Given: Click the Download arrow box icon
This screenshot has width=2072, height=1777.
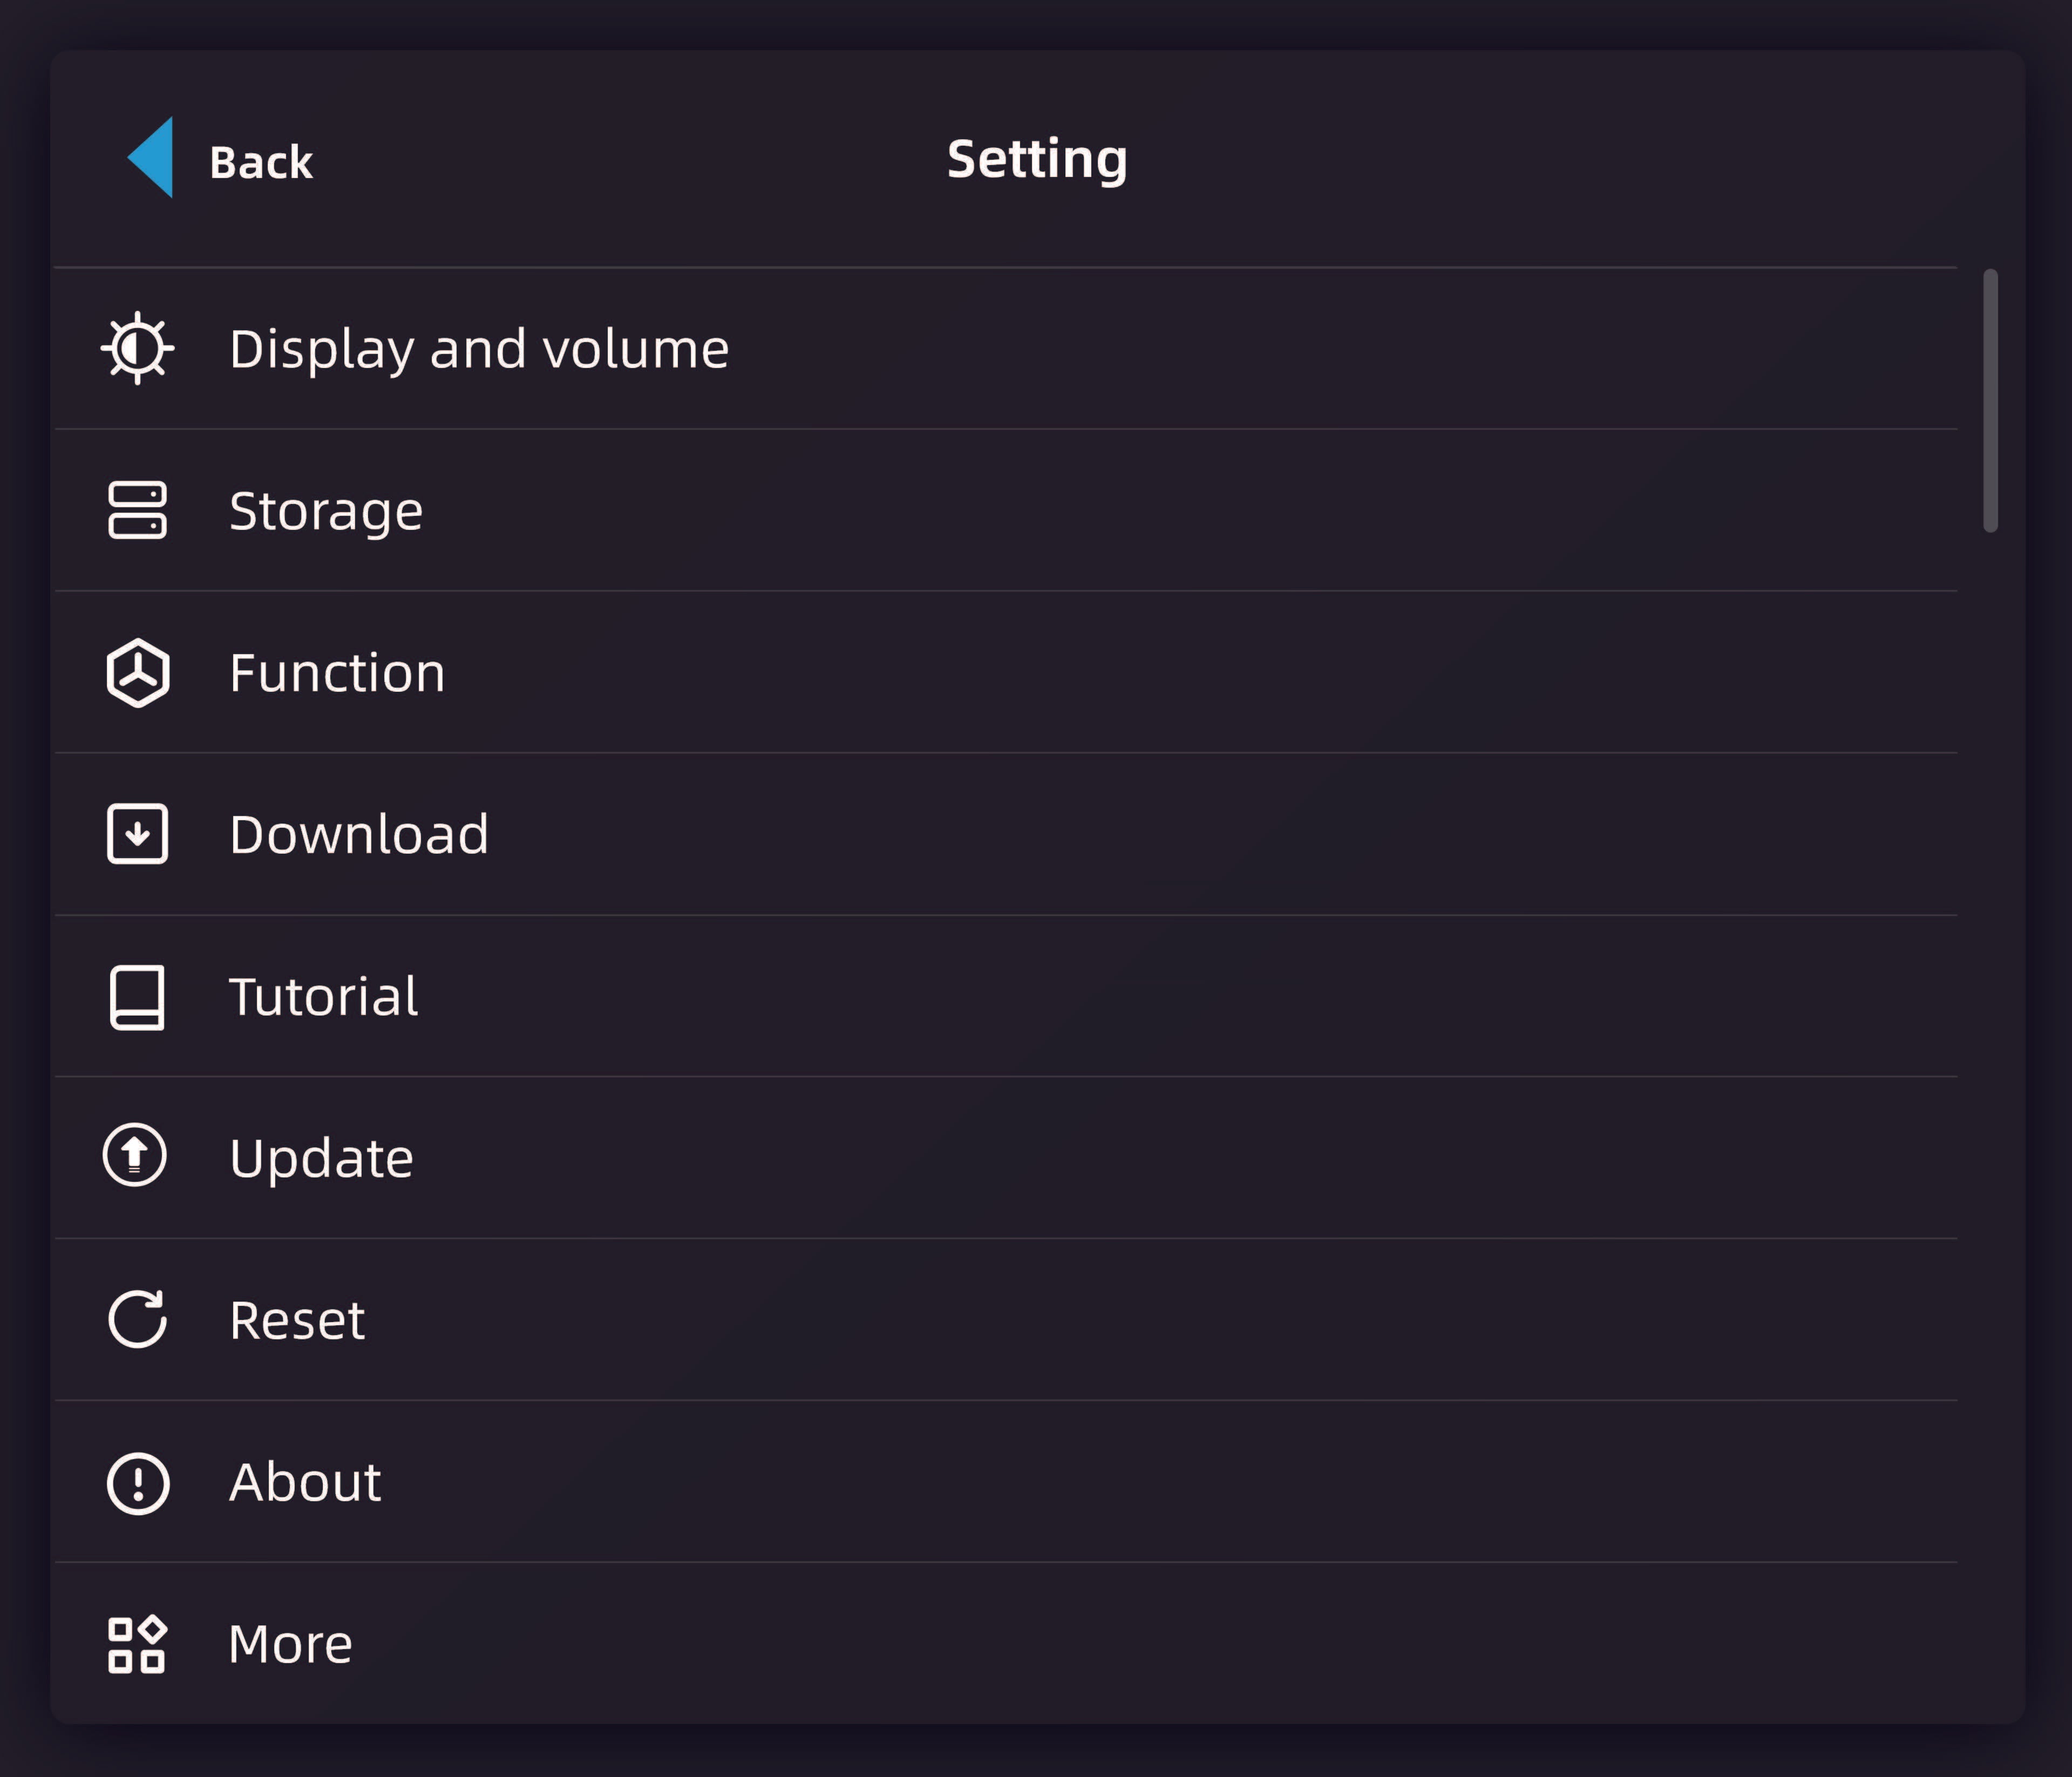Looking at the screenshot, I should point(137,834).
